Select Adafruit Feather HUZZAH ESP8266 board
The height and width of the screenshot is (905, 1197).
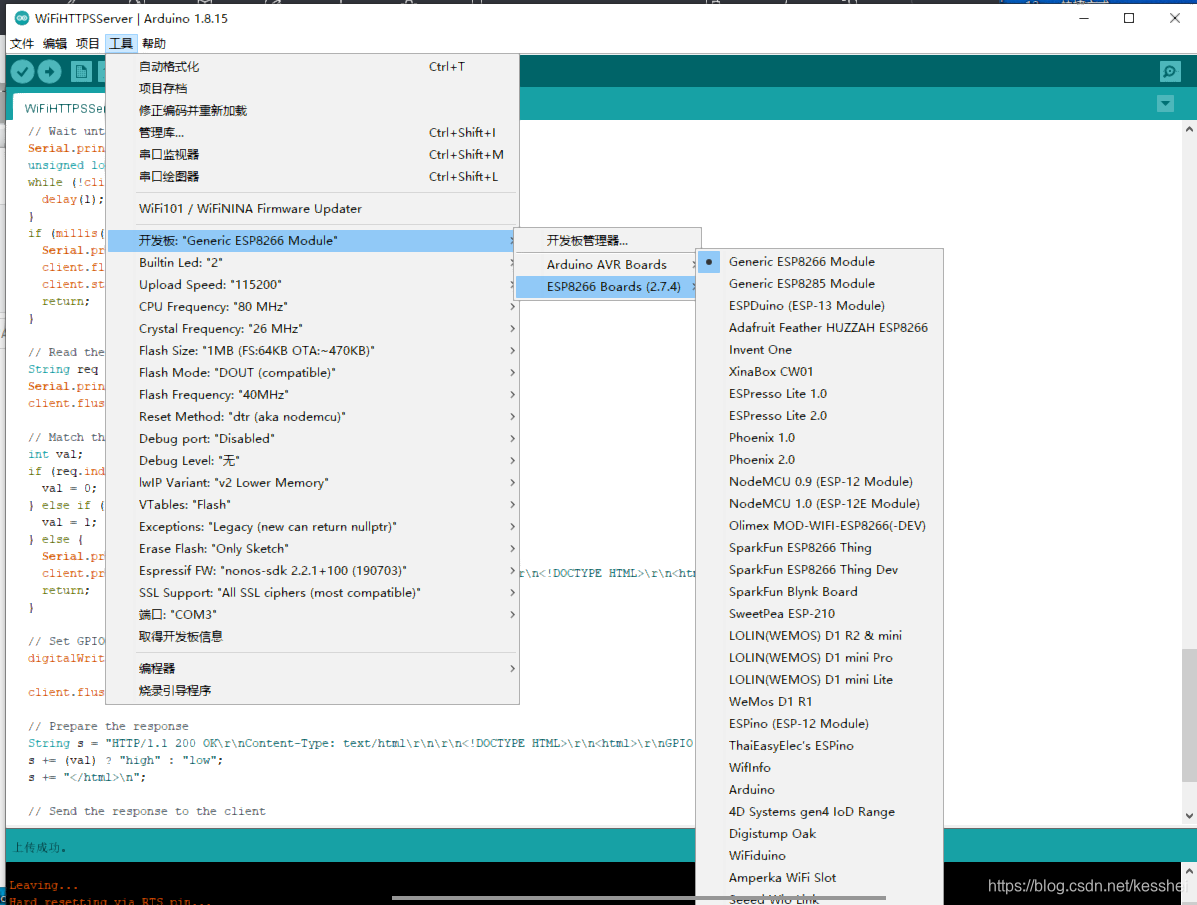(x=820, y=328)
